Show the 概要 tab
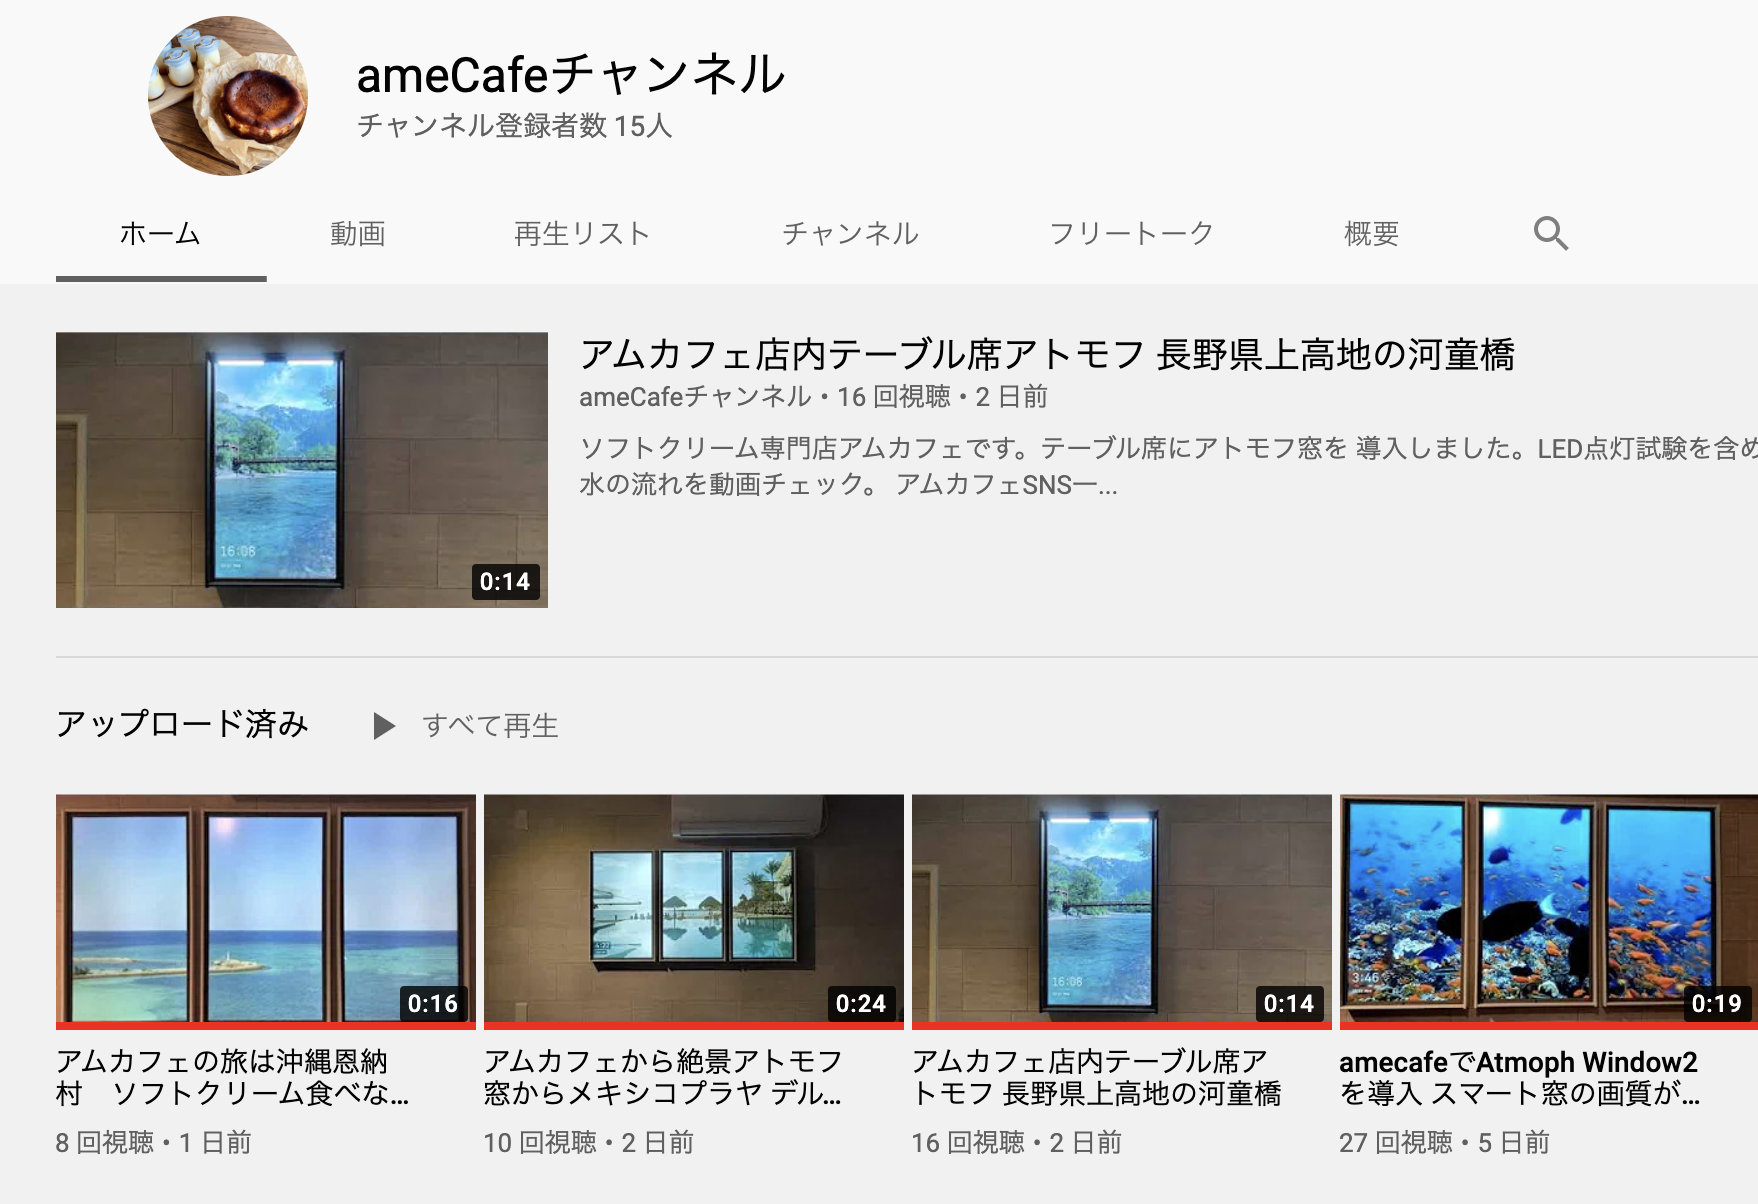This screenshot has height=1204, width=1758. click(1371, 233)
